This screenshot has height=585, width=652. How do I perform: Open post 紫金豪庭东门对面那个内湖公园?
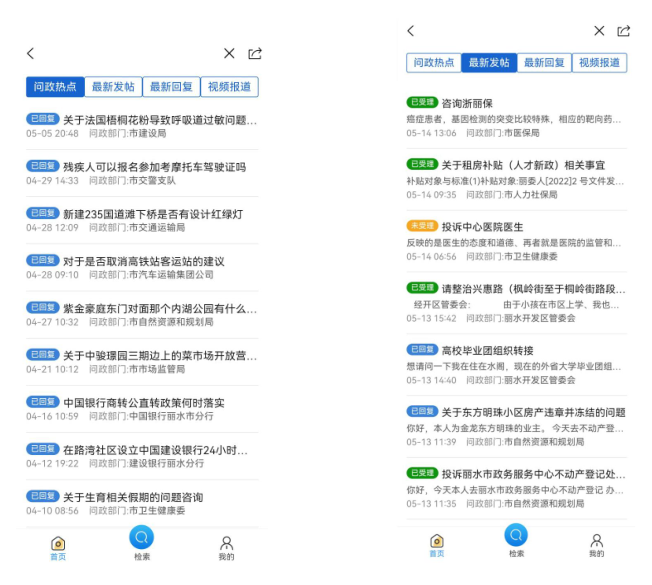coord(160,309)
